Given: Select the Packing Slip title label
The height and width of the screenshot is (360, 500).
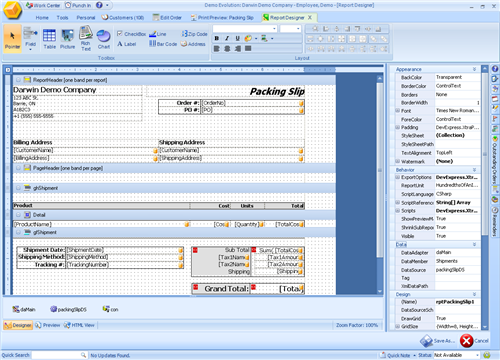Looking at the screenshot, I should coord(277,91).
